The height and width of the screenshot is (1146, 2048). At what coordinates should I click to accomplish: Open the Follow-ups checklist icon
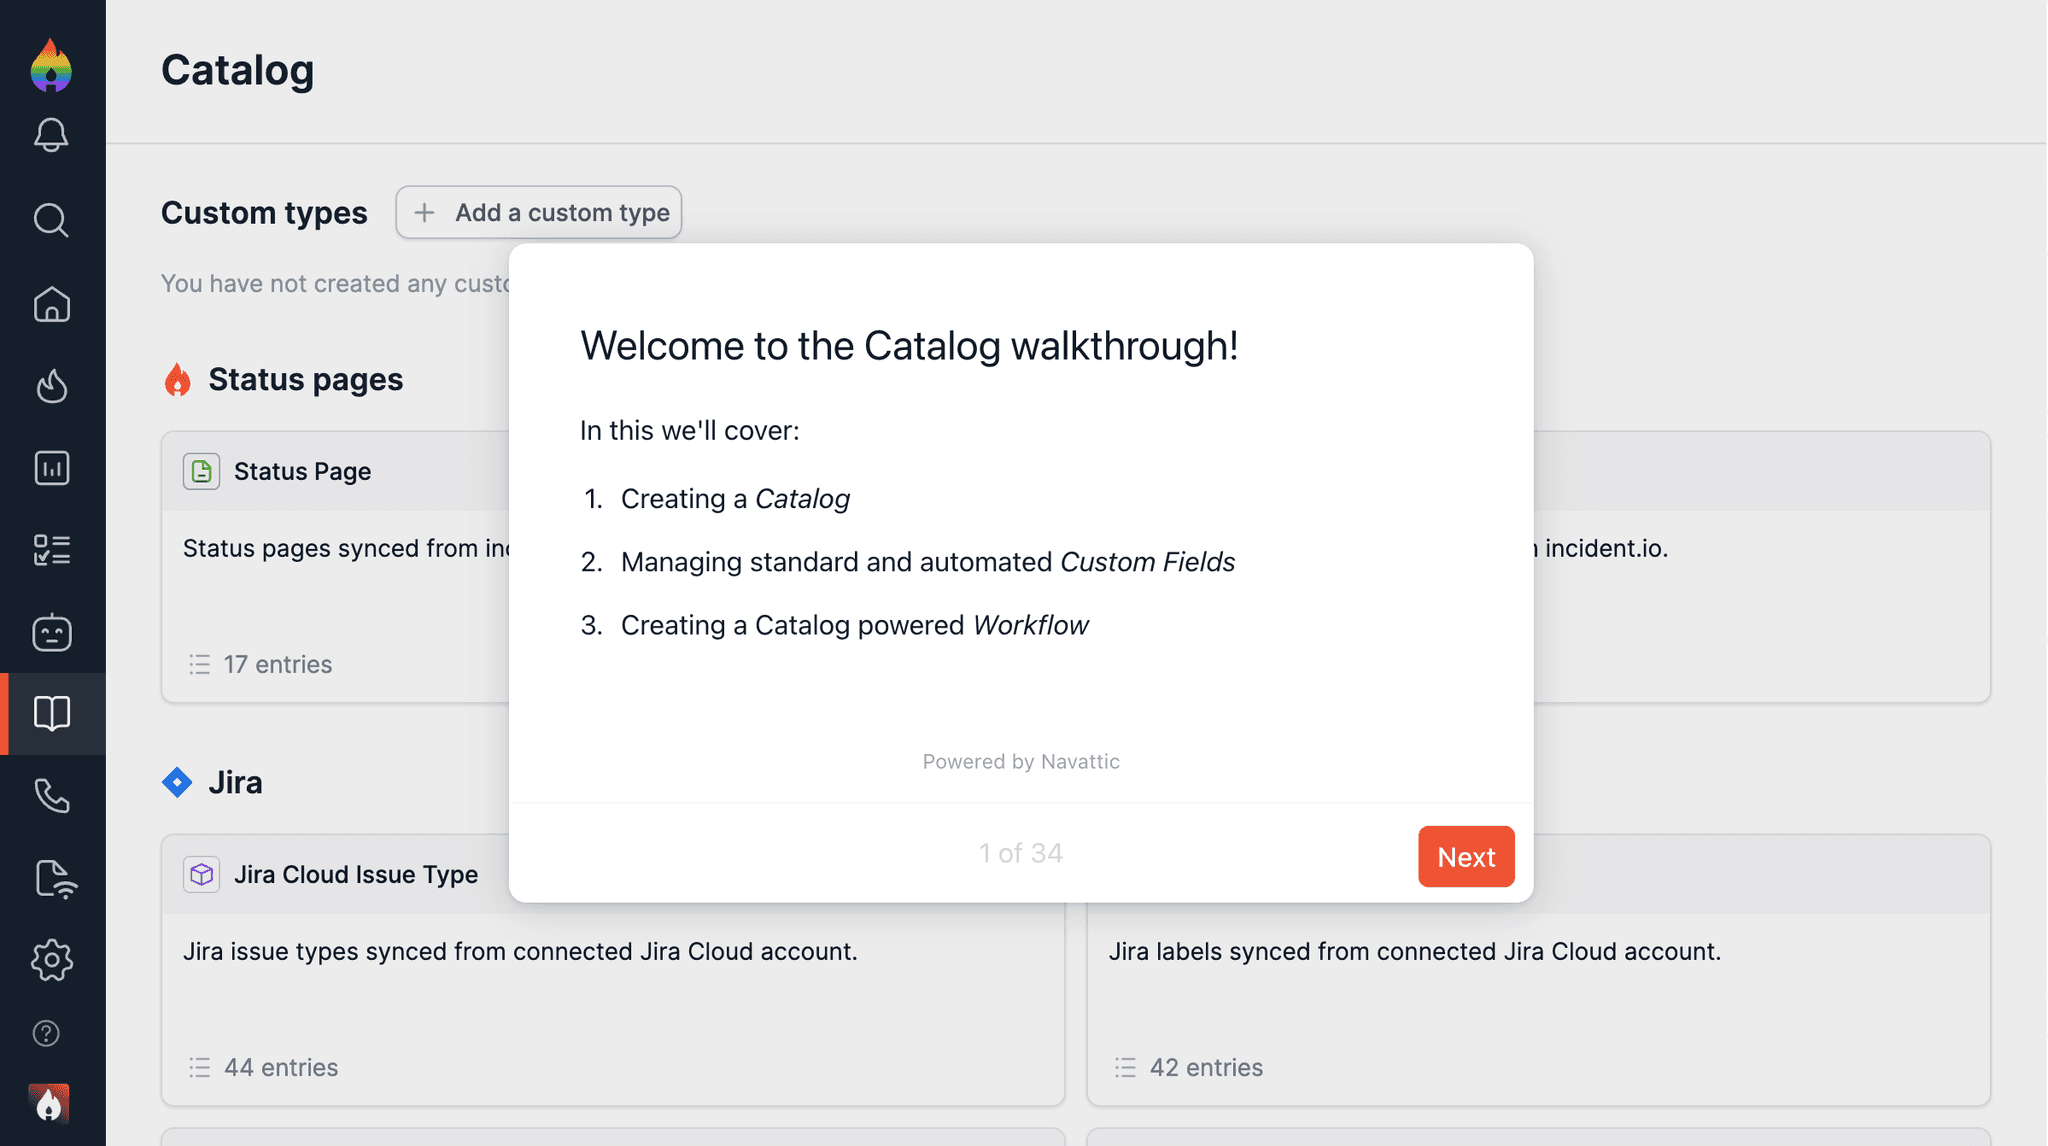click(53, 549)
